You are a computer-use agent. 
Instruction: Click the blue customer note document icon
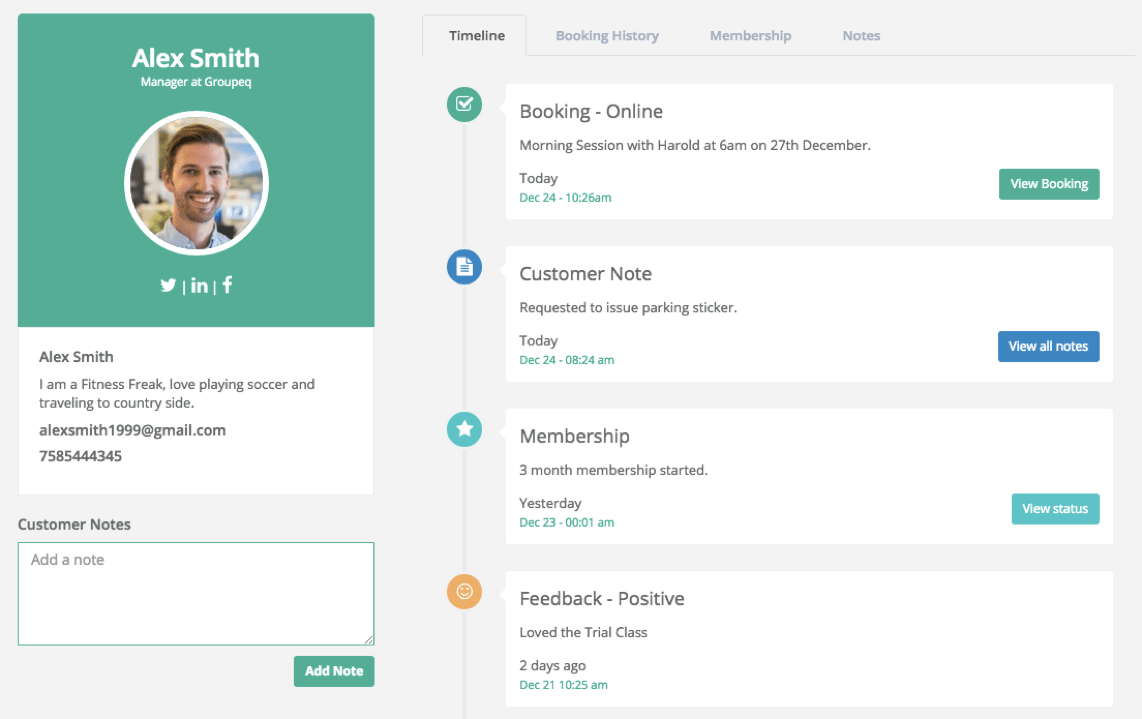point(464,267)
